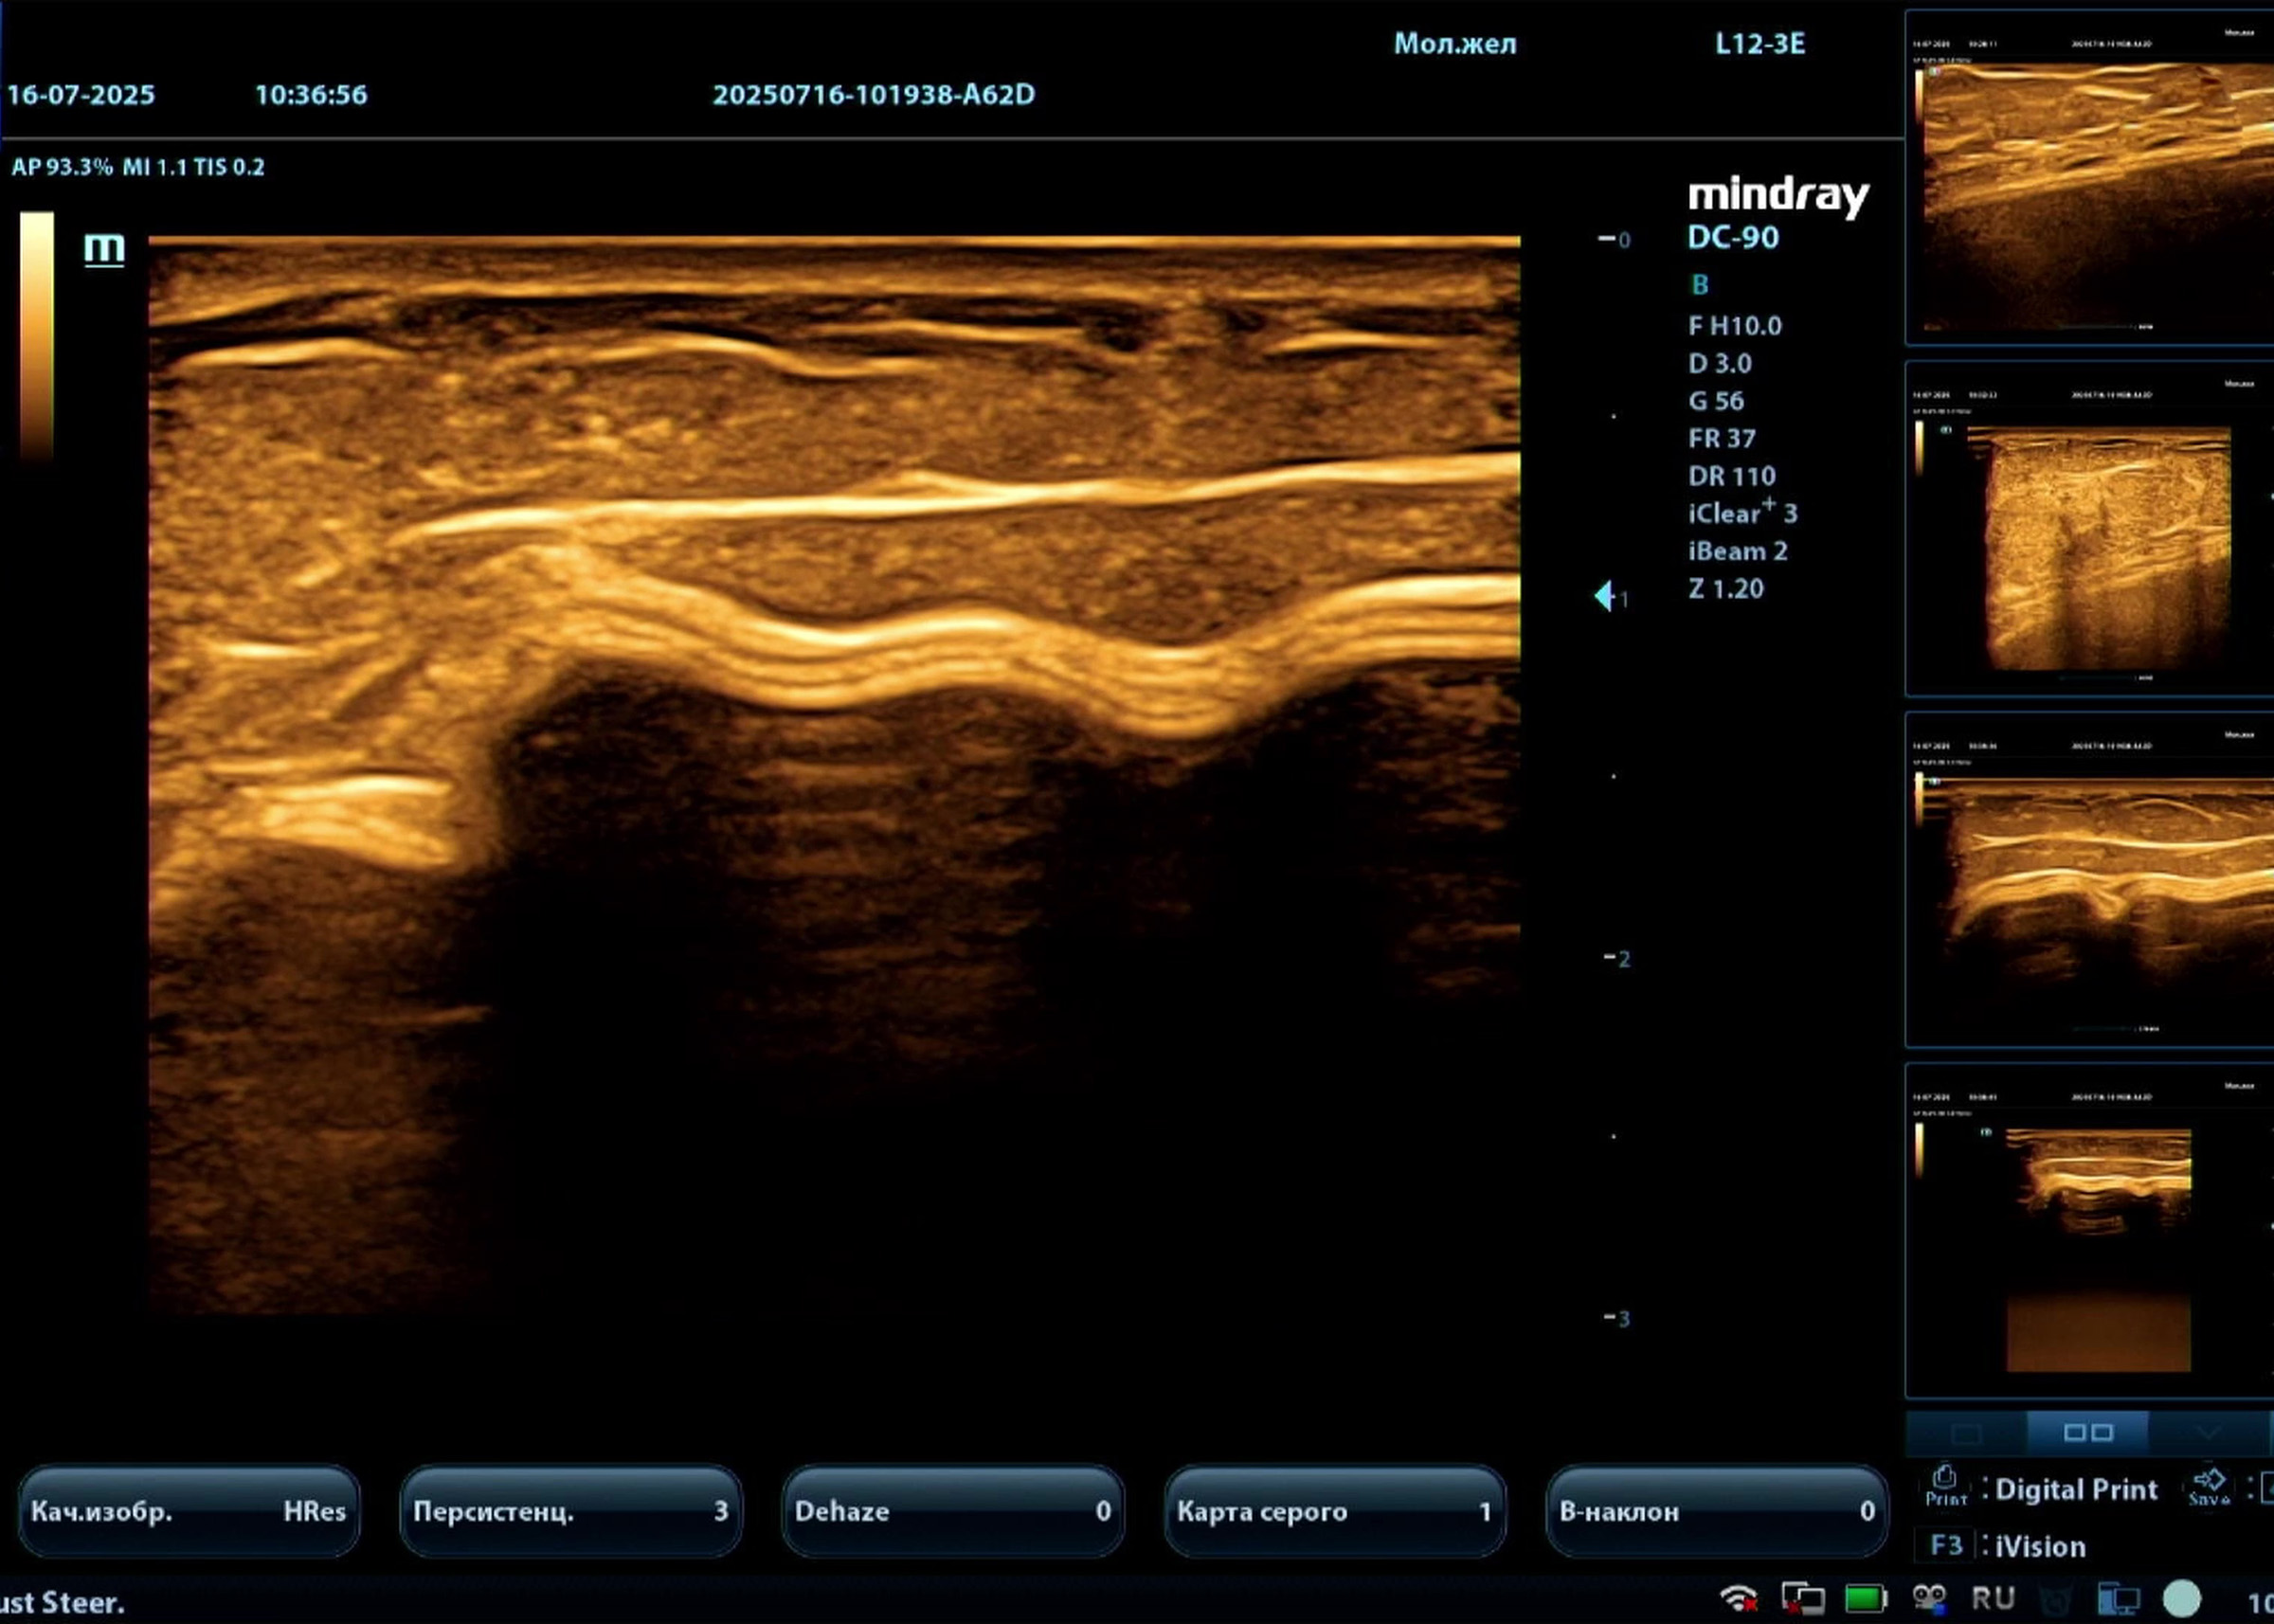The image size is (2274, 1624).
Task: Open the second saved ultrasound thumbnail
Action: coord(2090,530)
